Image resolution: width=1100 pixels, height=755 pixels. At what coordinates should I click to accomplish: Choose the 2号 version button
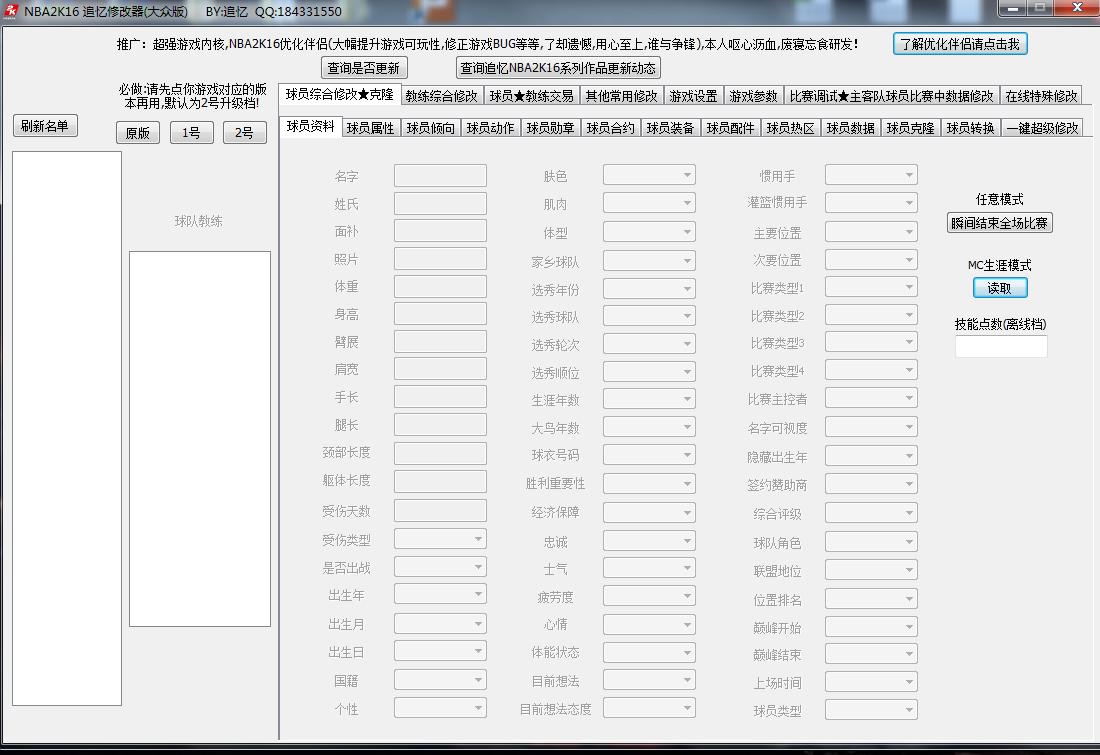[x=245, y=133]
